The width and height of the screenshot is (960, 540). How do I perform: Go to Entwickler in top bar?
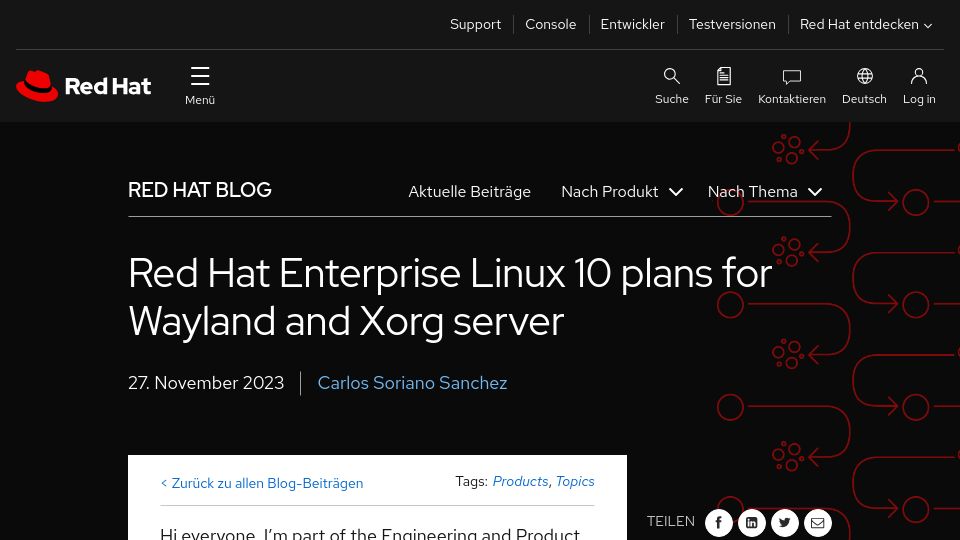click(632, 24)
